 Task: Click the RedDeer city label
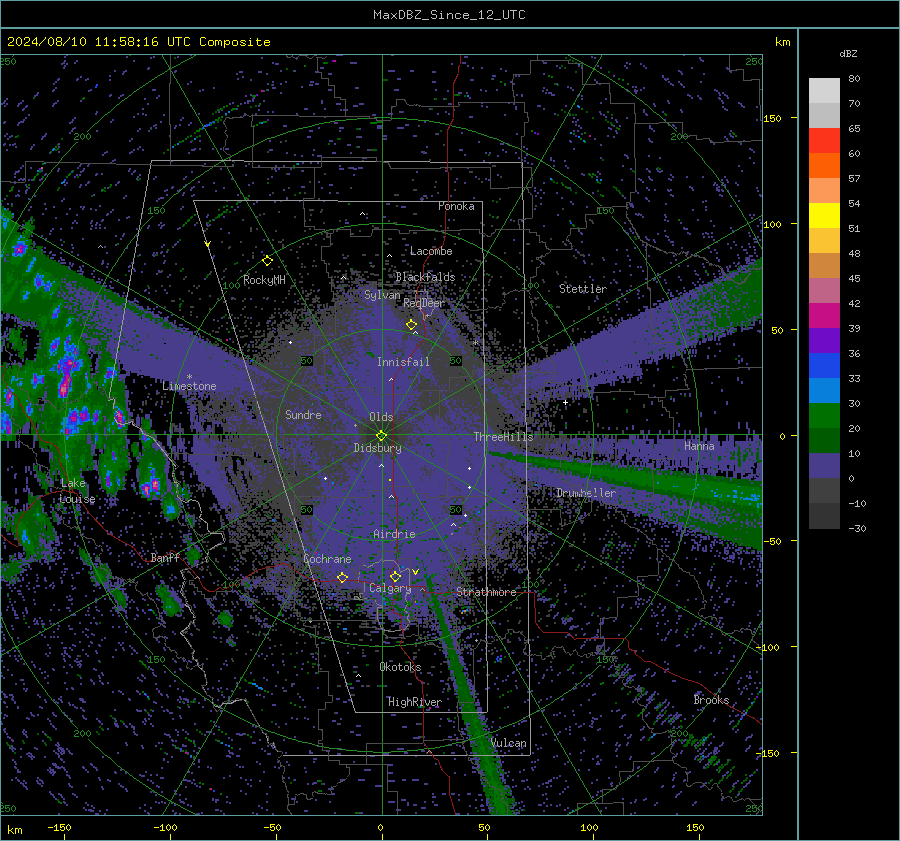[x=424, y=303]
